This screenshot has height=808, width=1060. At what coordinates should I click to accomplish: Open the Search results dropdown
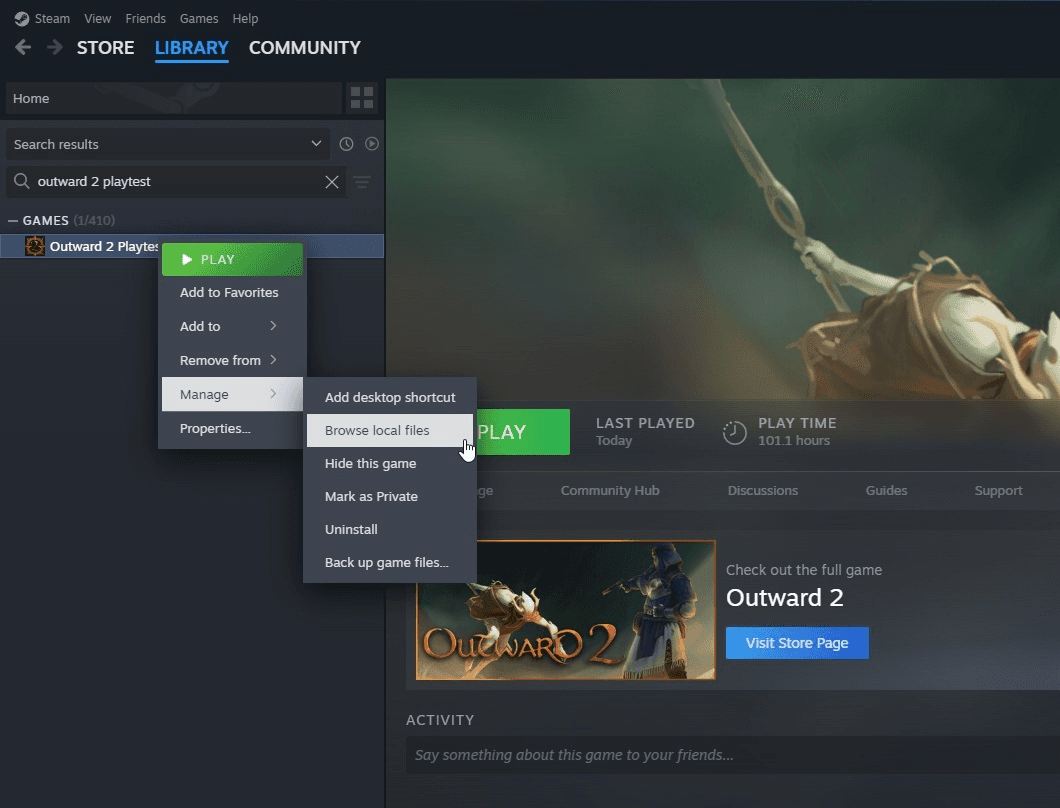[168, 144]
